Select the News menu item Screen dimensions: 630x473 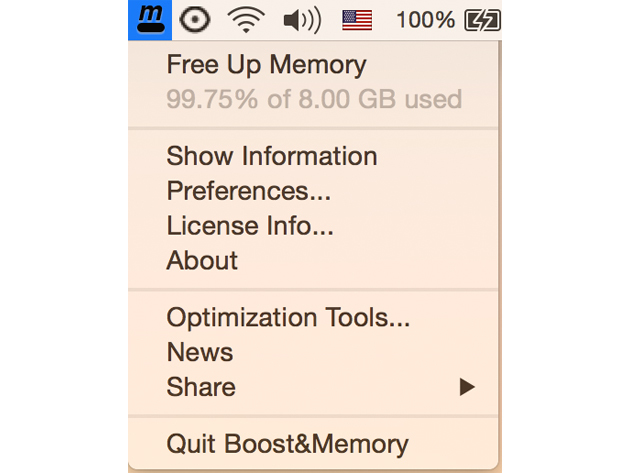(313, 352)
